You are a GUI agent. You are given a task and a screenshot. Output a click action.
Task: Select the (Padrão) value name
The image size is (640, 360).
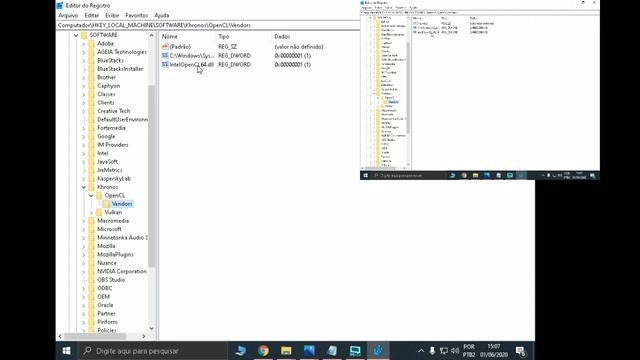(x=180, y=47)
